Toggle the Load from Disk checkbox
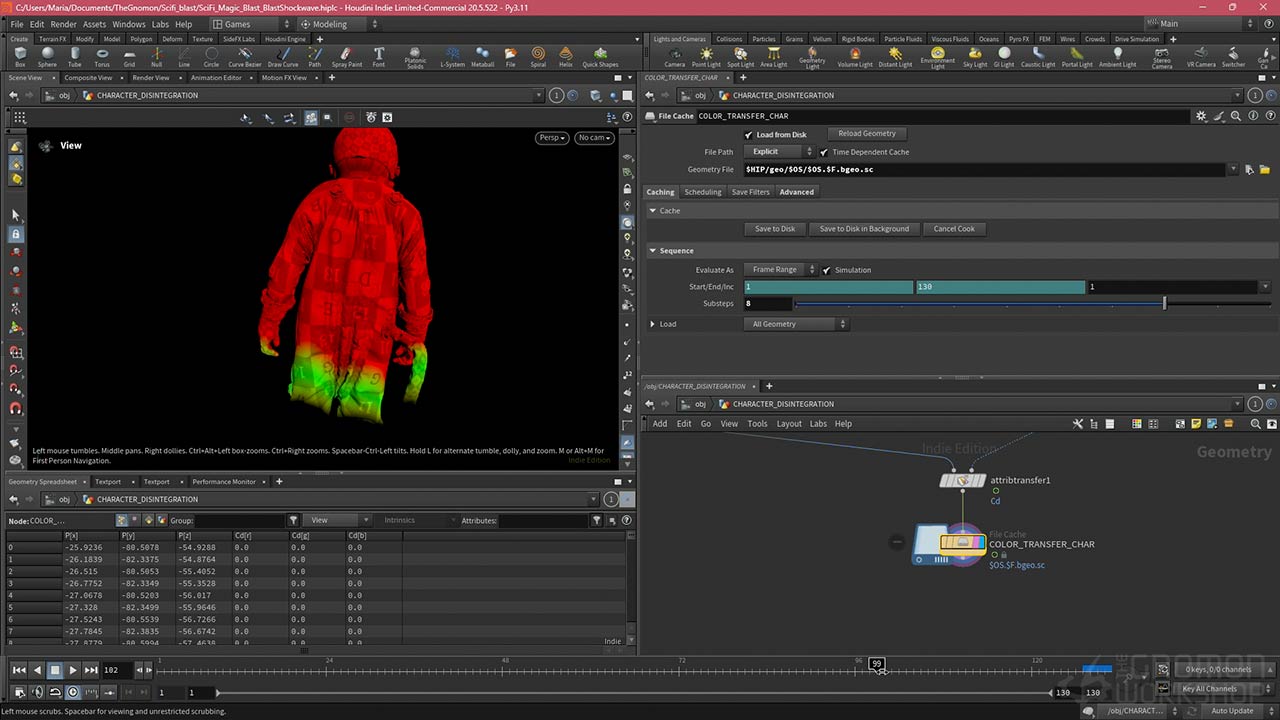This screenshot has width=1280, height=720. click(x=749, y=135)
